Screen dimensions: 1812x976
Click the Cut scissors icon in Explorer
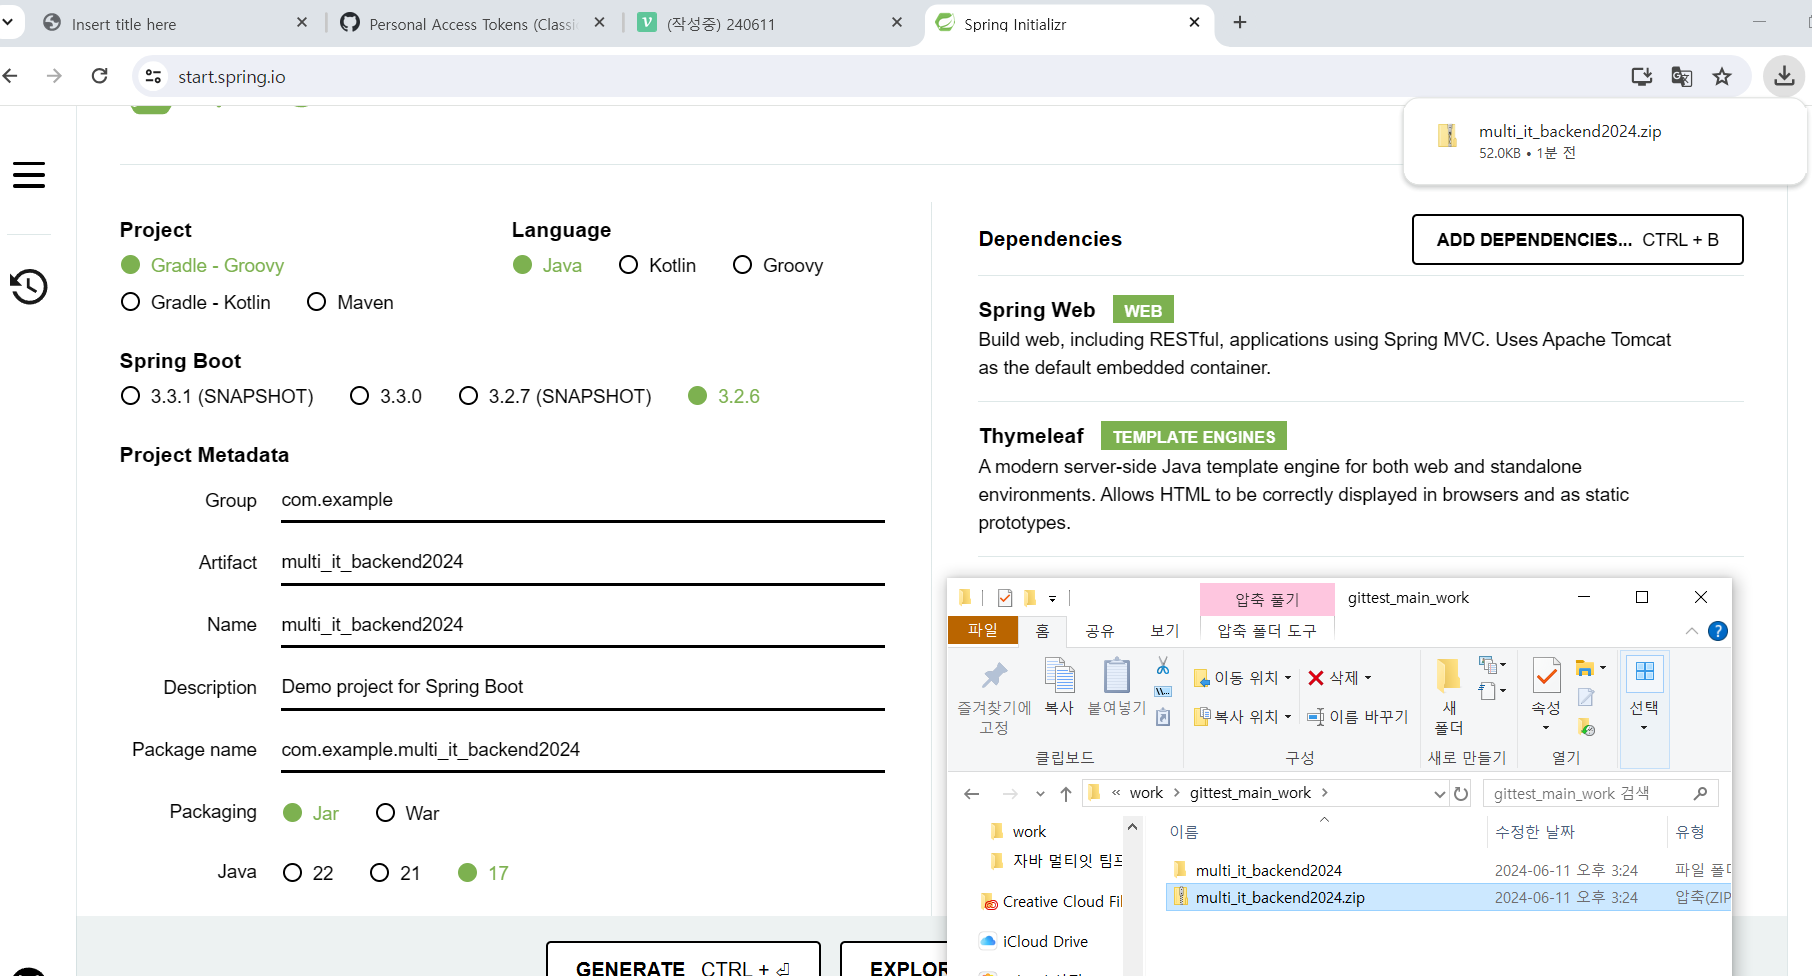1163,666
